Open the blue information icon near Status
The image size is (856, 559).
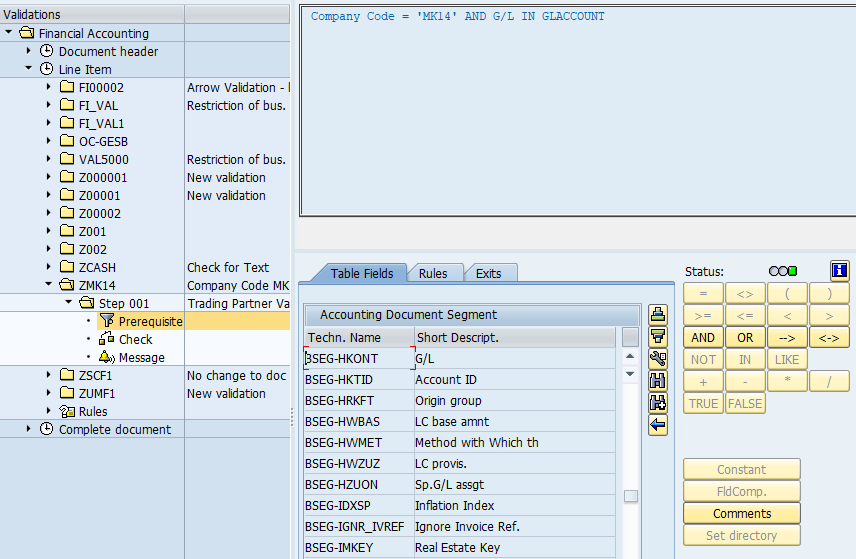(839, 271)
